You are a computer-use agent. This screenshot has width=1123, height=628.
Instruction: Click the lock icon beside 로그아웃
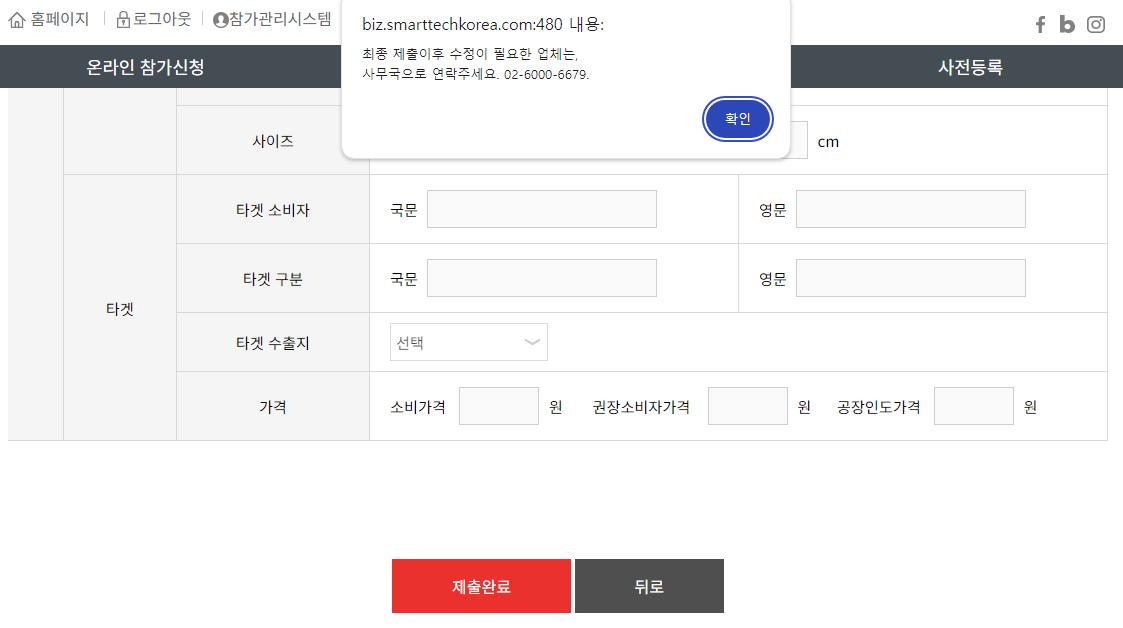click(123, 20)
